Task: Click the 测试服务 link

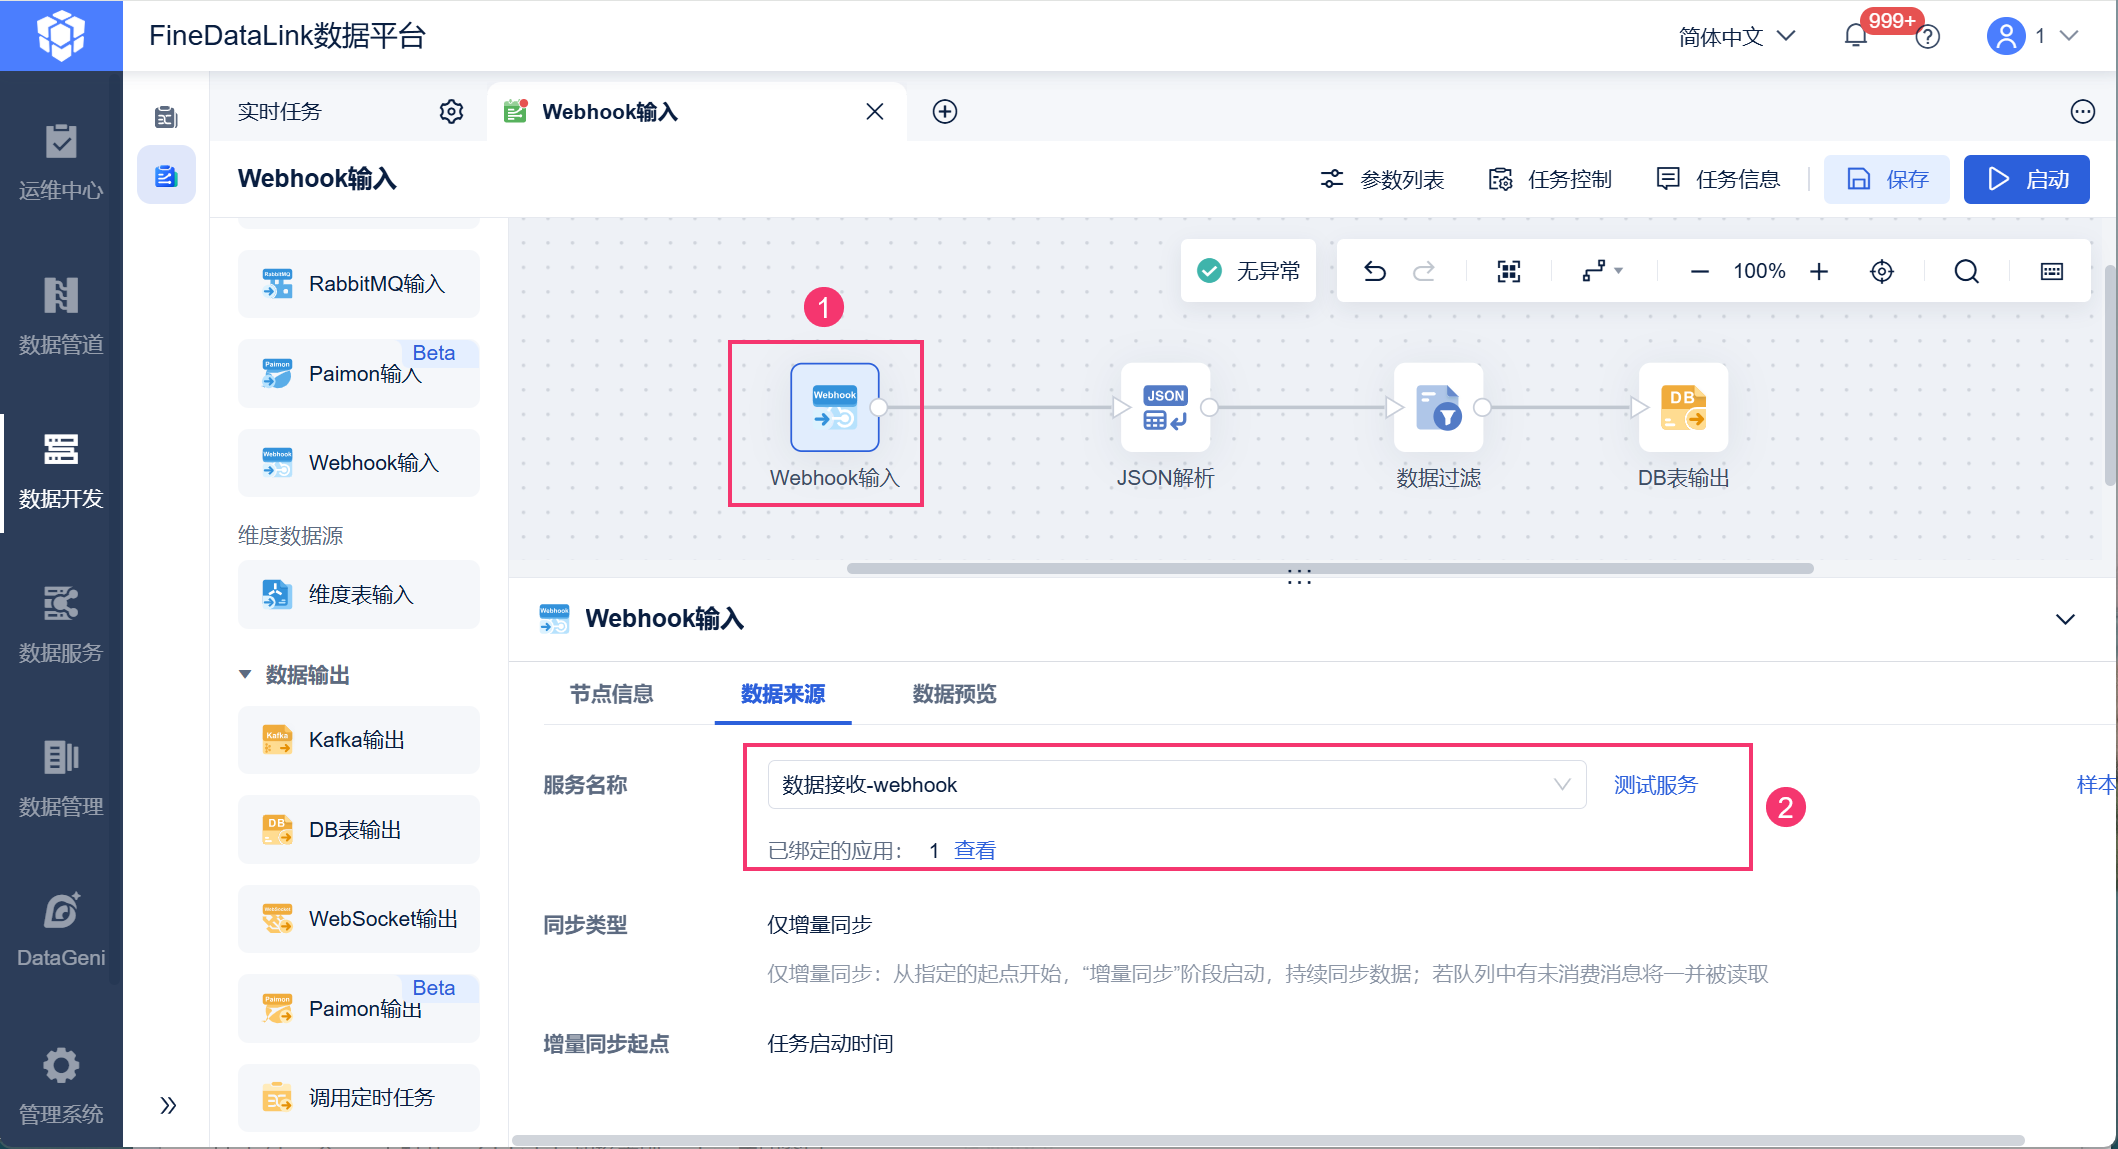Action: tap(1656, 785)
